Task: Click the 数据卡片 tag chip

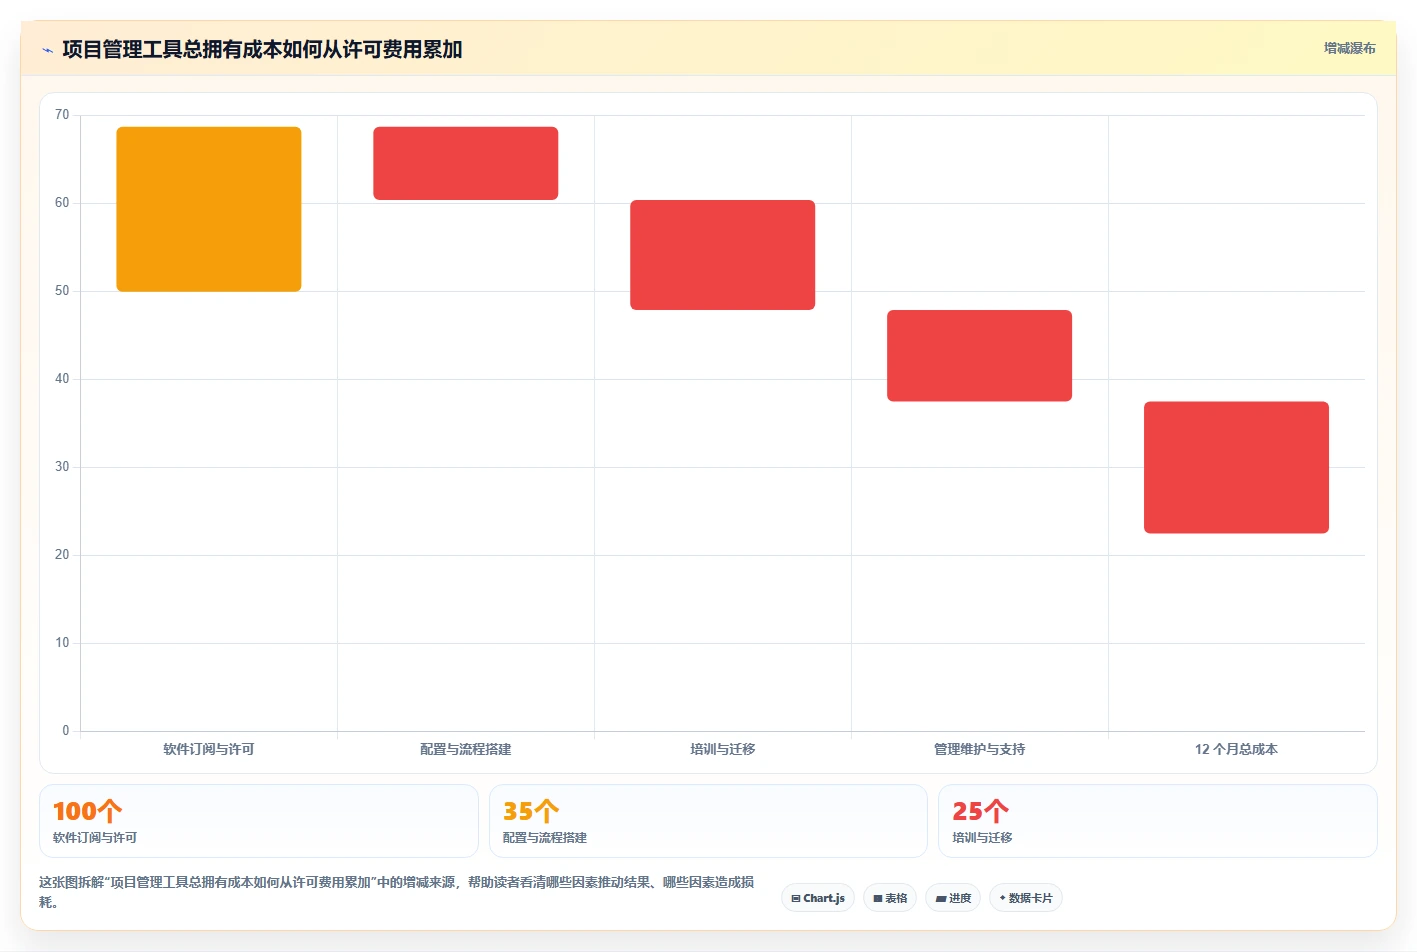Action: 1026,898
